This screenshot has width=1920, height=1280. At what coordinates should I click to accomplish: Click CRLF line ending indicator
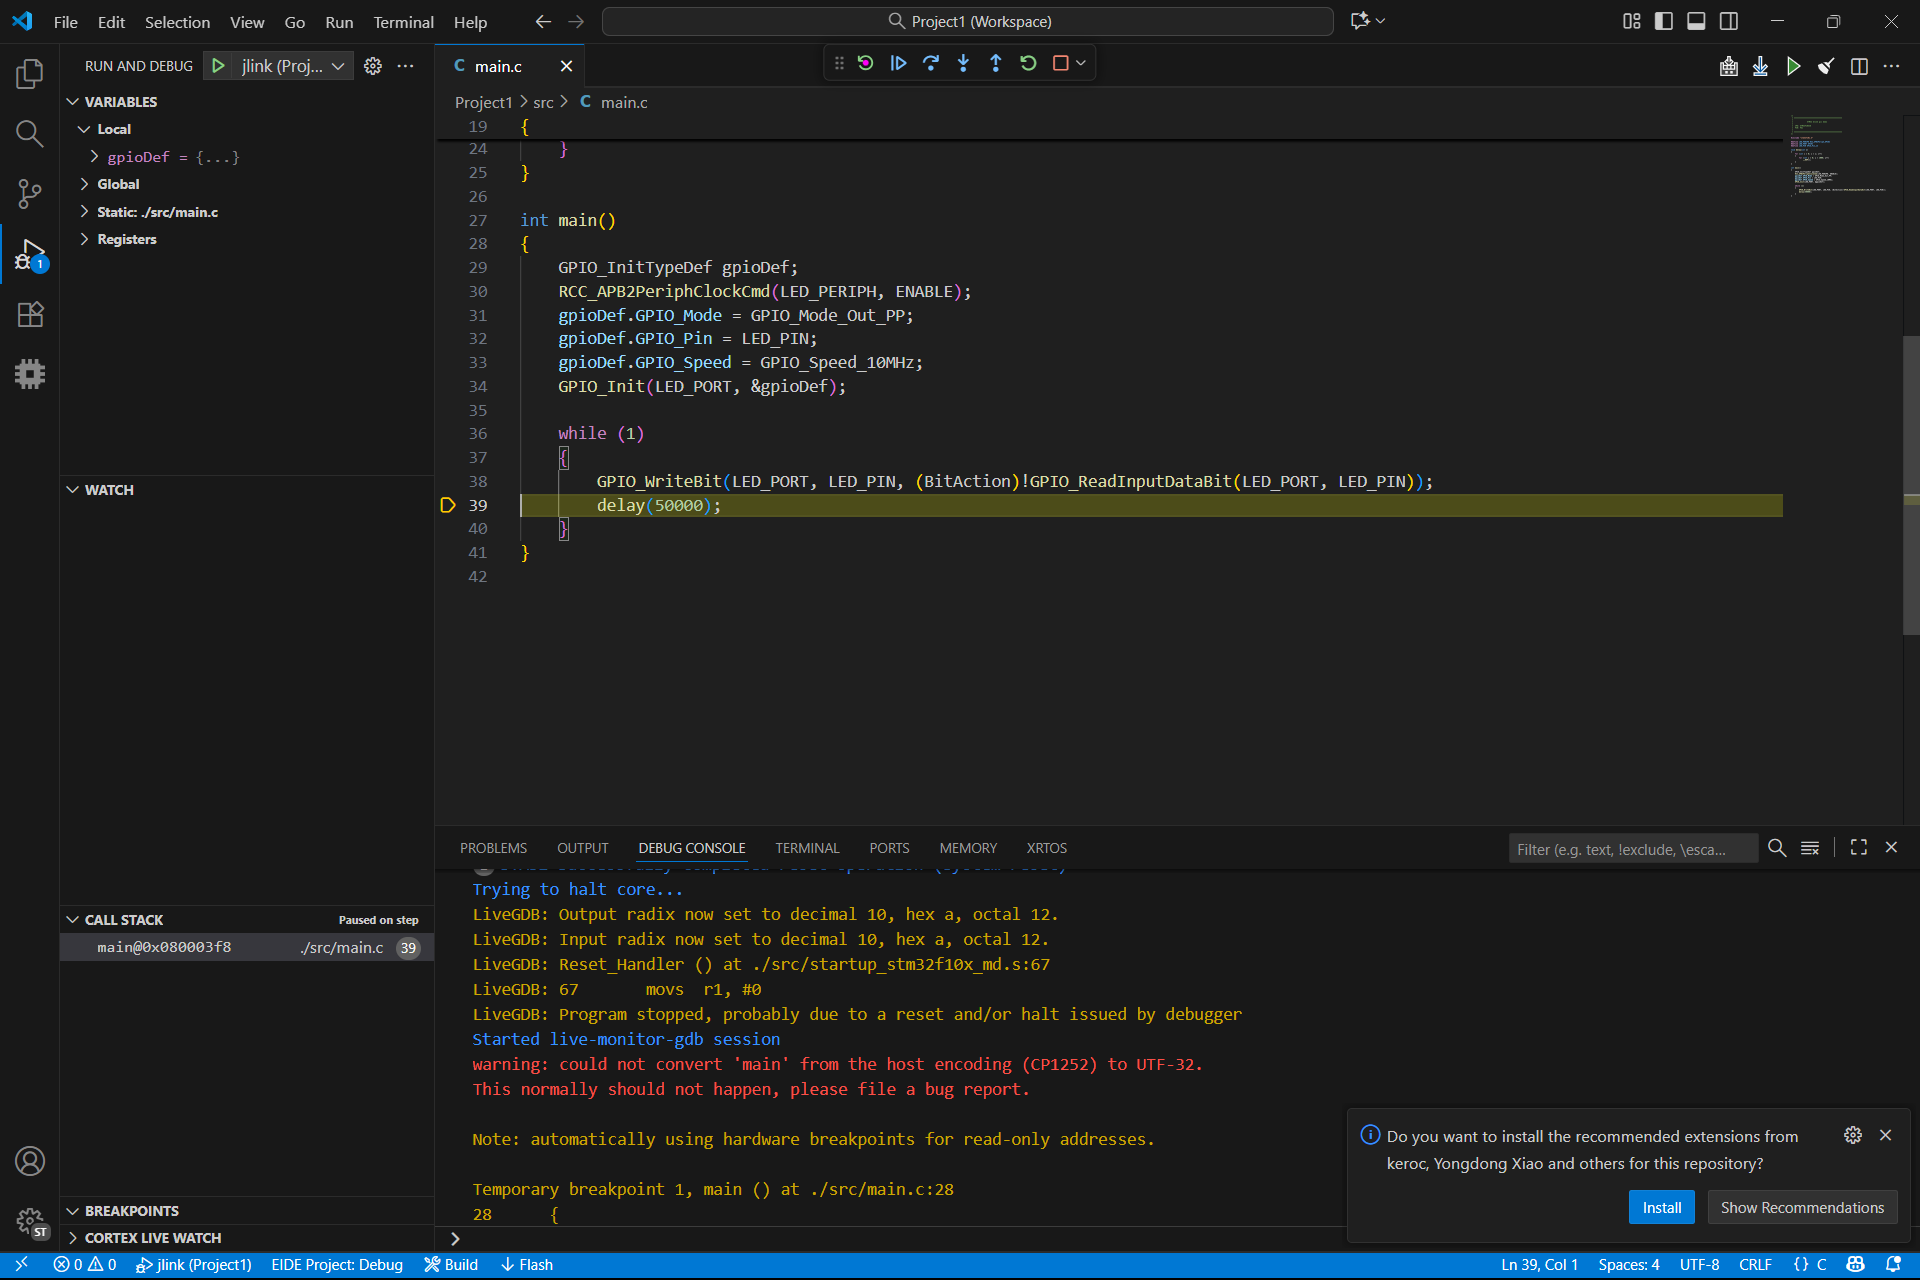[x=1755, y=1265]
